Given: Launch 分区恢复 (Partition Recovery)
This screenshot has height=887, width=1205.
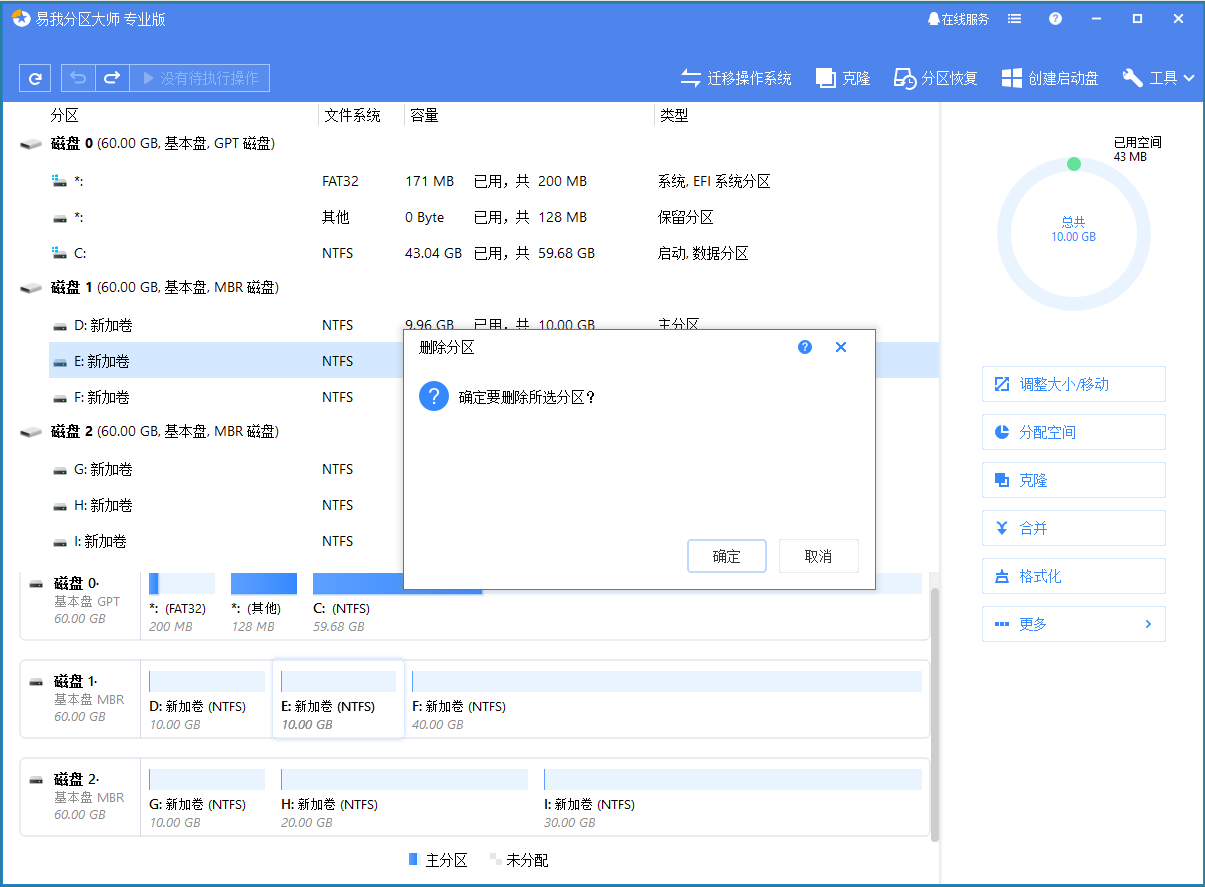Looking at the screenshot, I should 934,77.
